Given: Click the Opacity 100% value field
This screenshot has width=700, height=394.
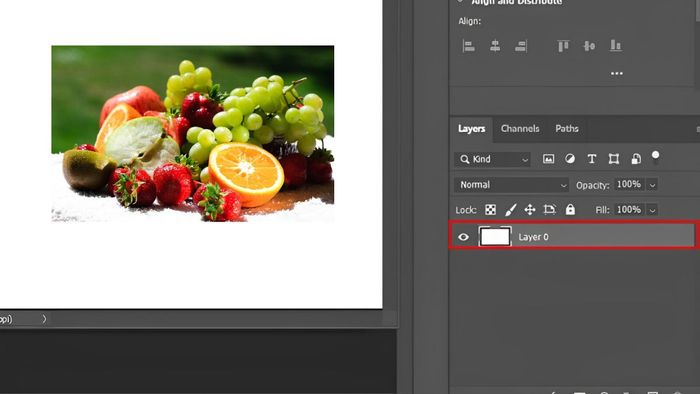Looking at the screenshot, I should [629, 184].
